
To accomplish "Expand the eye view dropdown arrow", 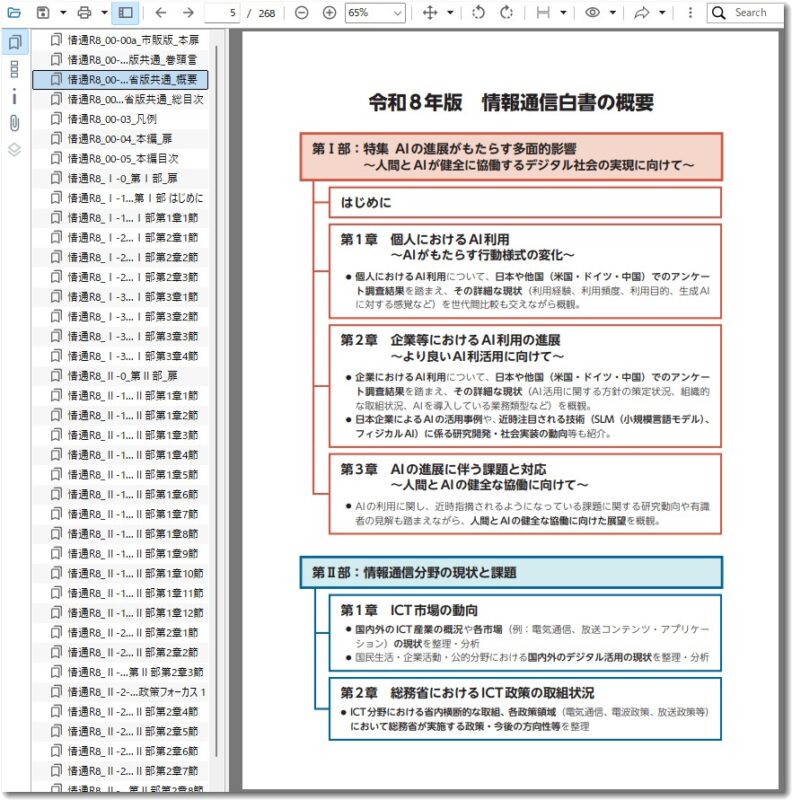I will (x=613, y=13).
